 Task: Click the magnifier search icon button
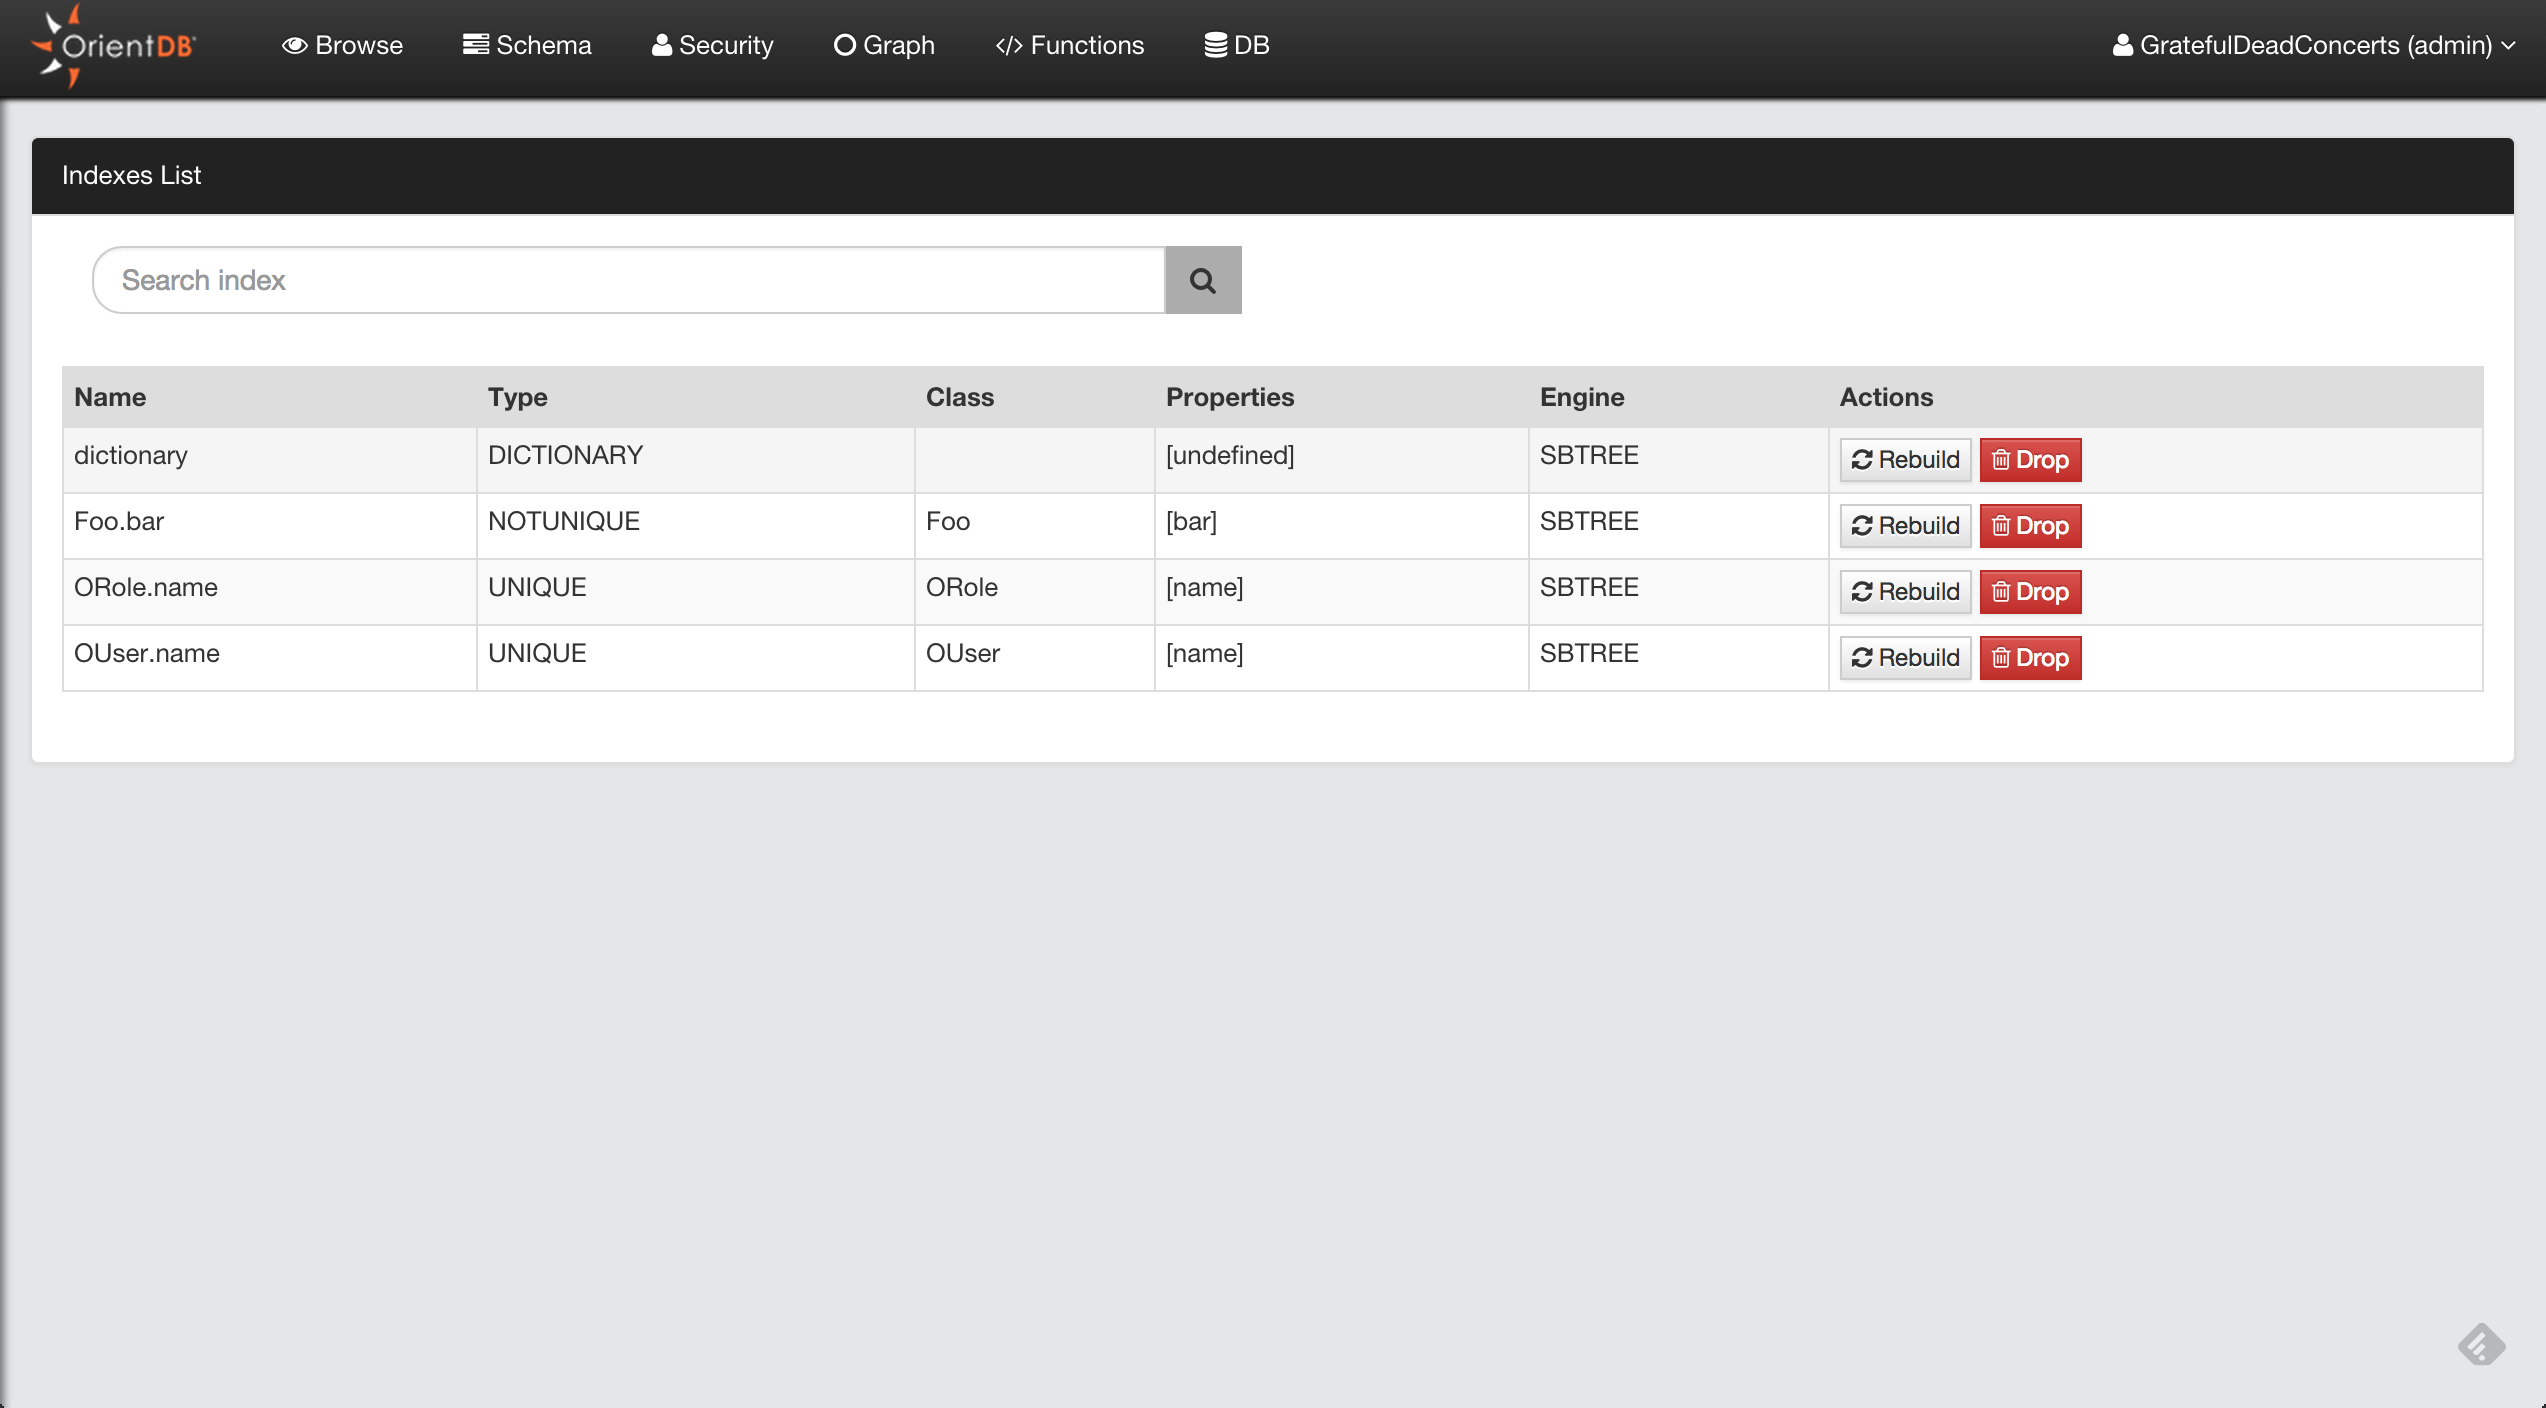pos(1203,280)
